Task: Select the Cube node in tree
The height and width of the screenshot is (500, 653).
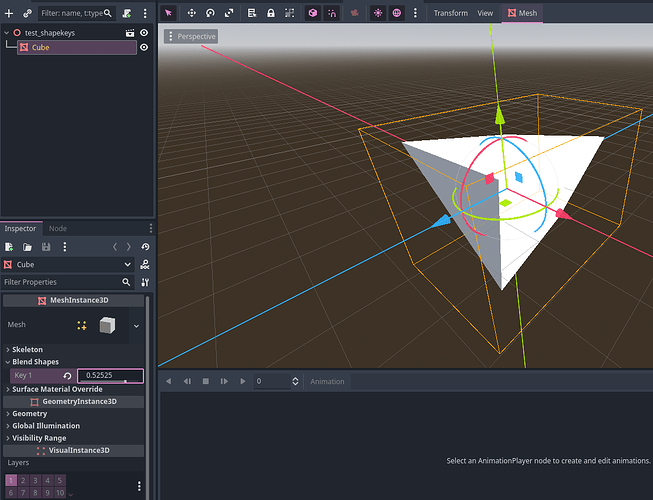Action: point(77,47)
